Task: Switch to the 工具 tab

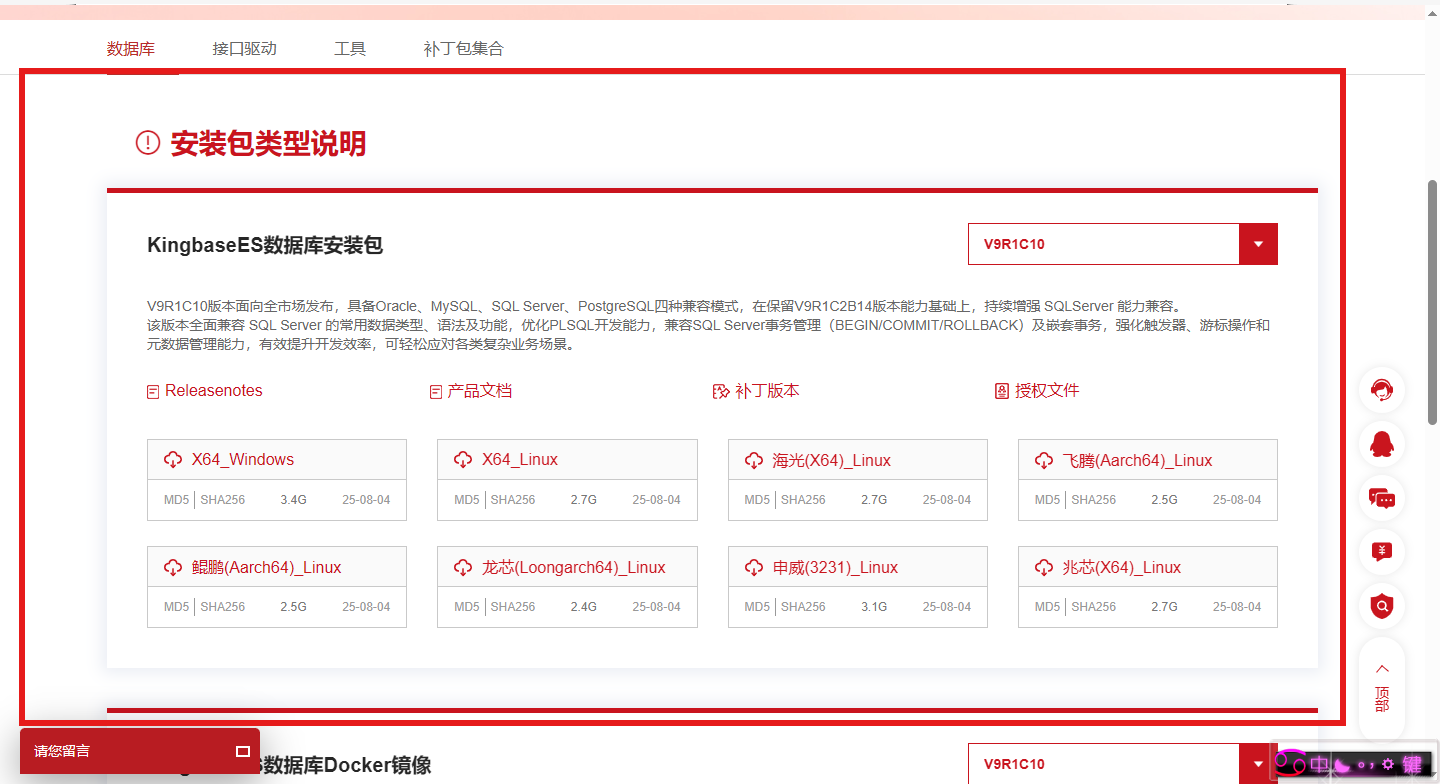Action: point(350,48)
